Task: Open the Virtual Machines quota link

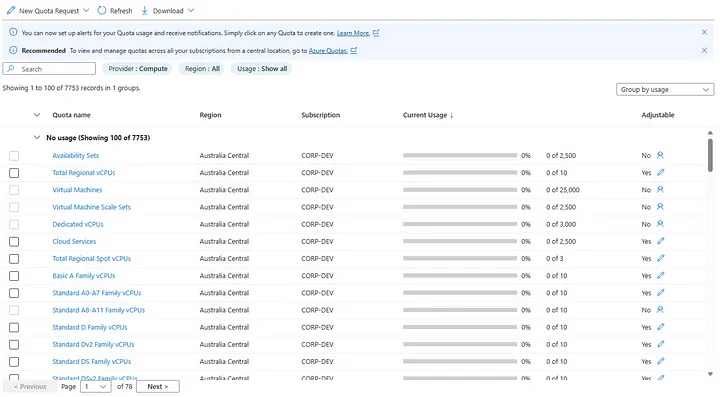Action: [x=77, y=190]
